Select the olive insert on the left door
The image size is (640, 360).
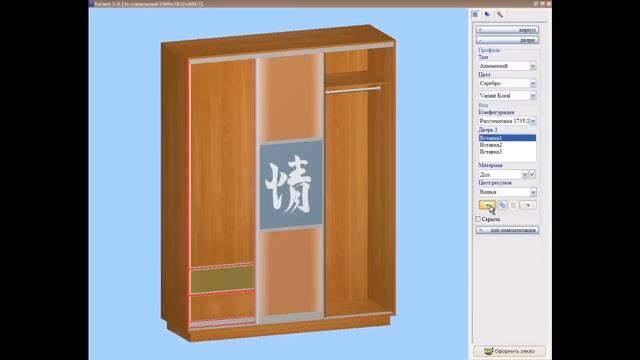pos(222,280)
